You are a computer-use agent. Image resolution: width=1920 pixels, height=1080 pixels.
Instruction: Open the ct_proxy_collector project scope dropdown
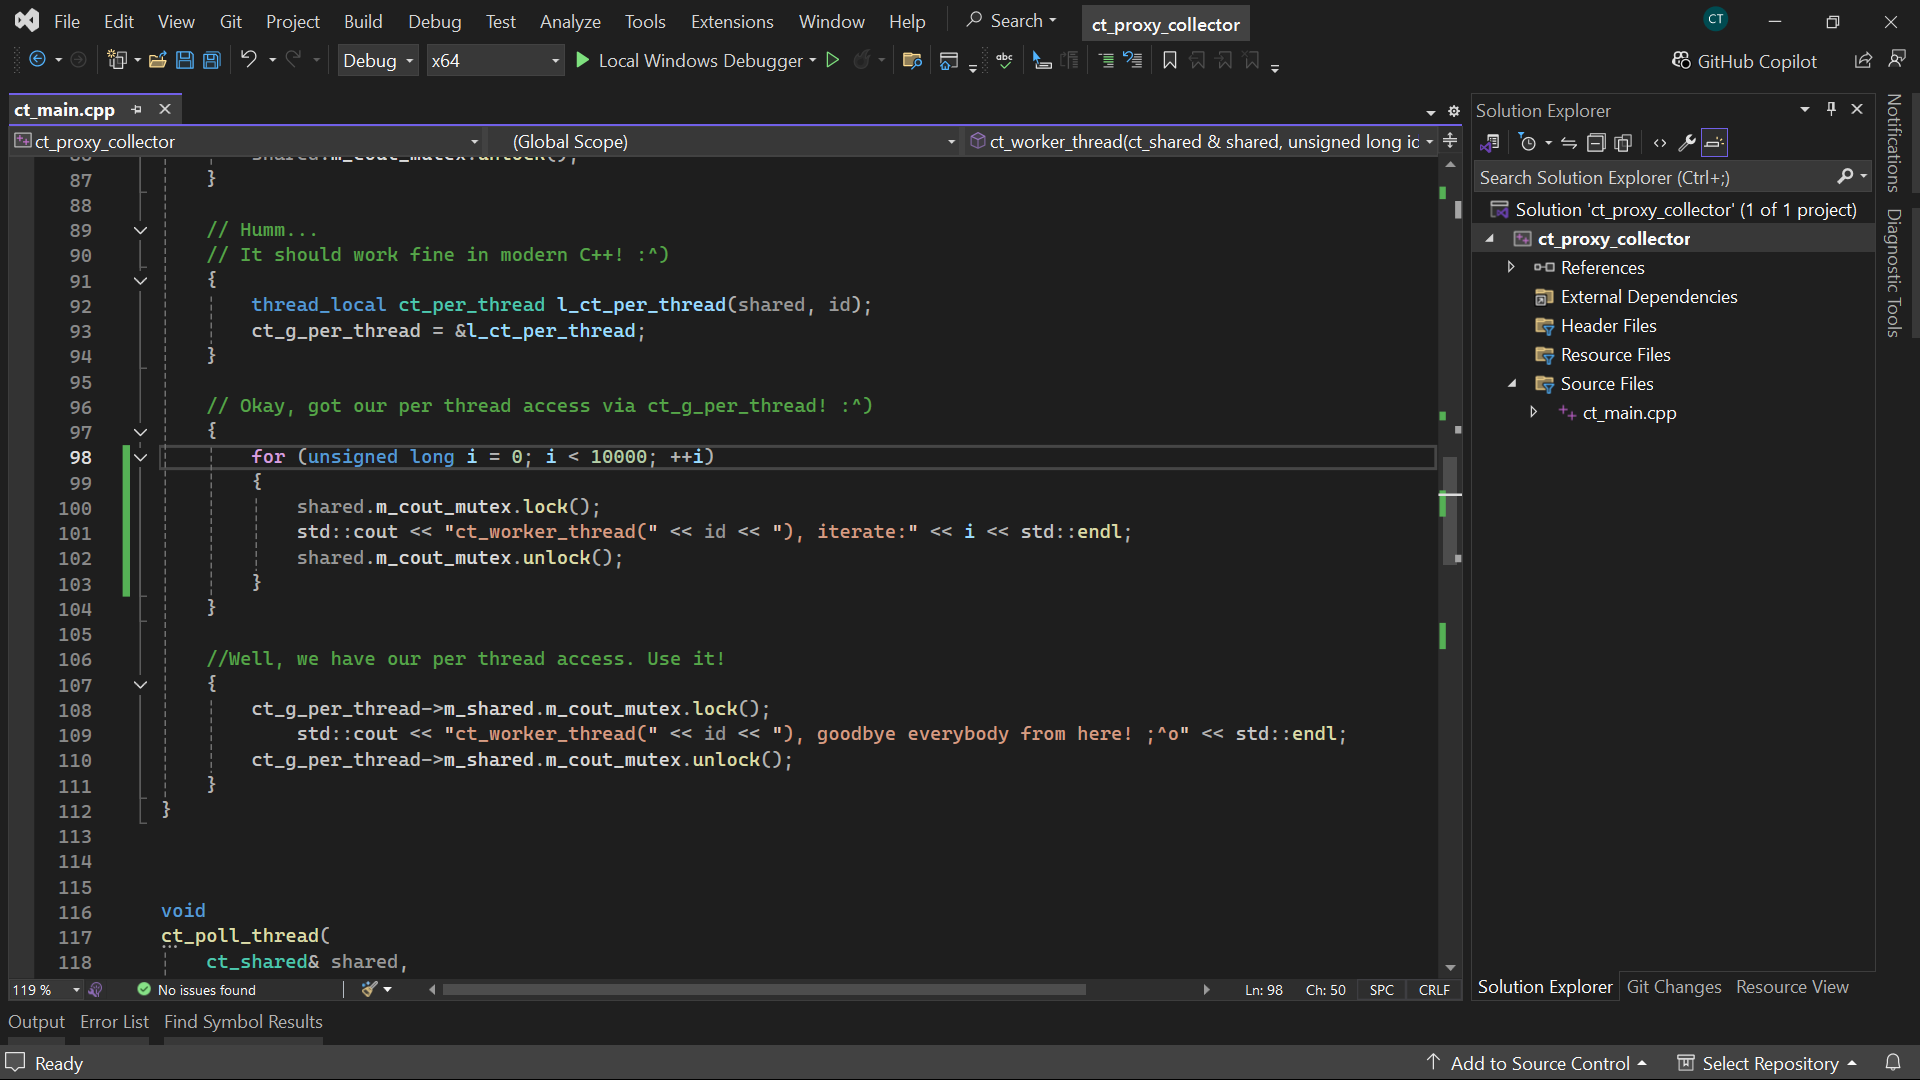246,142
